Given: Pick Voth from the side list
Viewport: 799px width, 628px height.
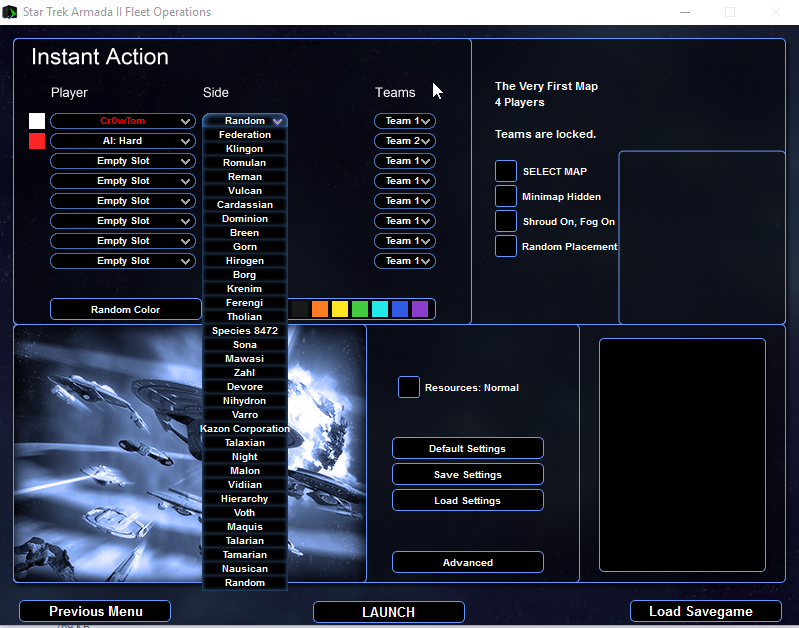Looking at the screenshot, I should 245,513.
